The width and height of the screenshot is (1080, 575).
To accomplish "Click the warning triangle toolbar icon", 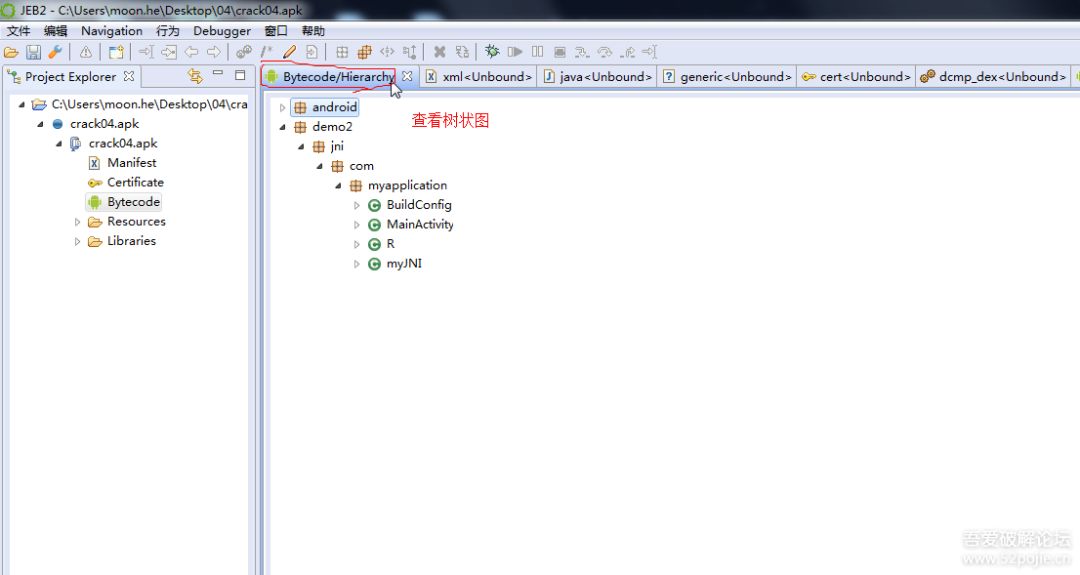I will 86,52.
